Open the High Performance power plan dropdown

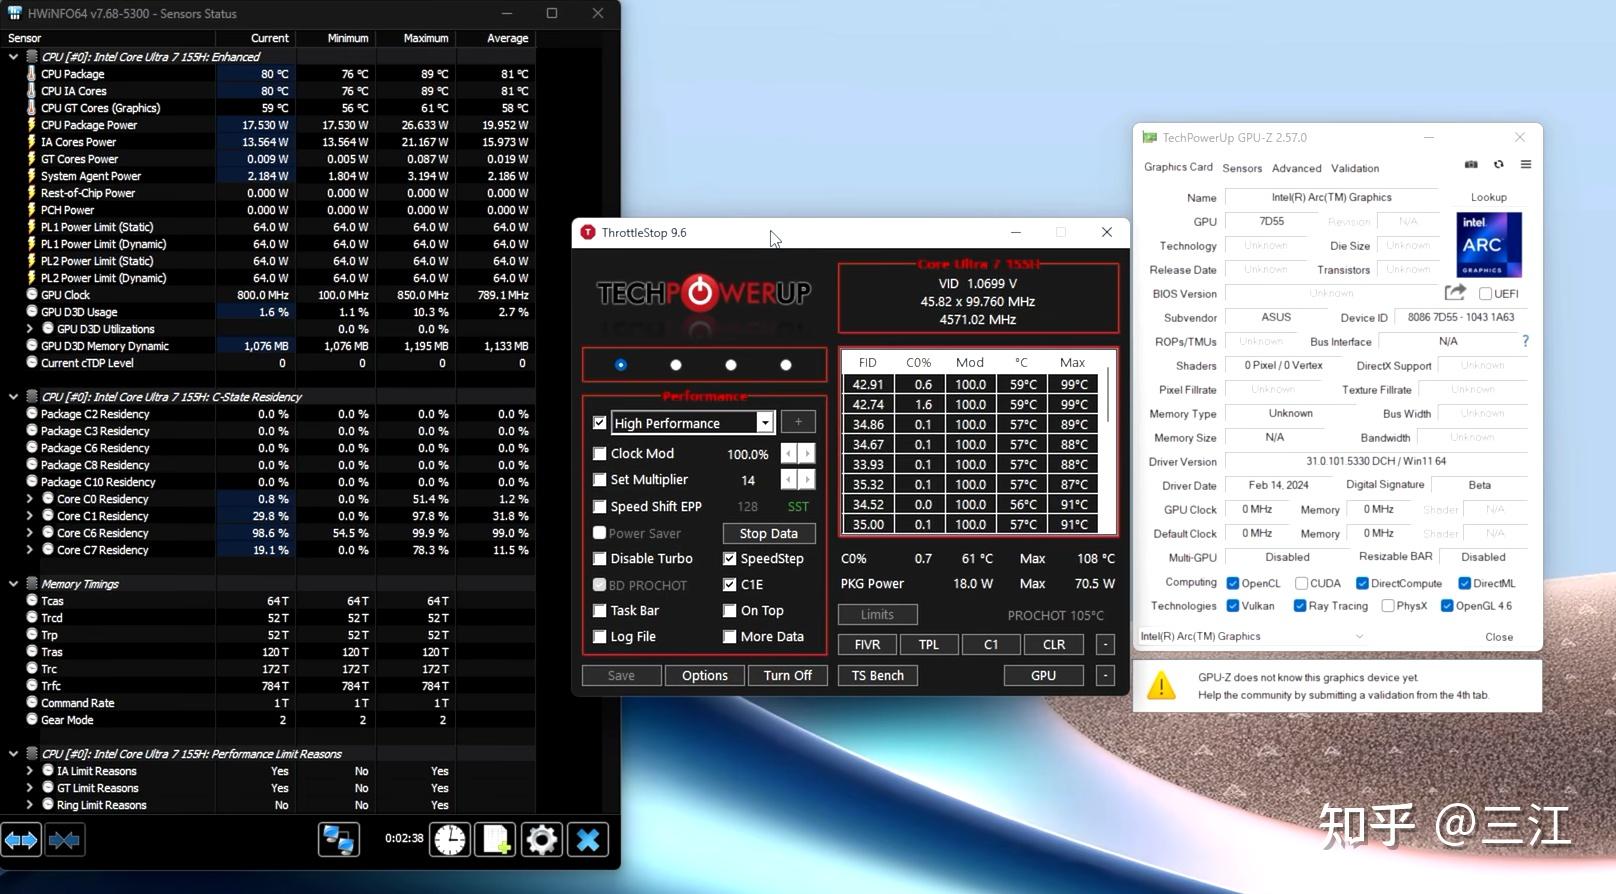(x=765, y=423)
